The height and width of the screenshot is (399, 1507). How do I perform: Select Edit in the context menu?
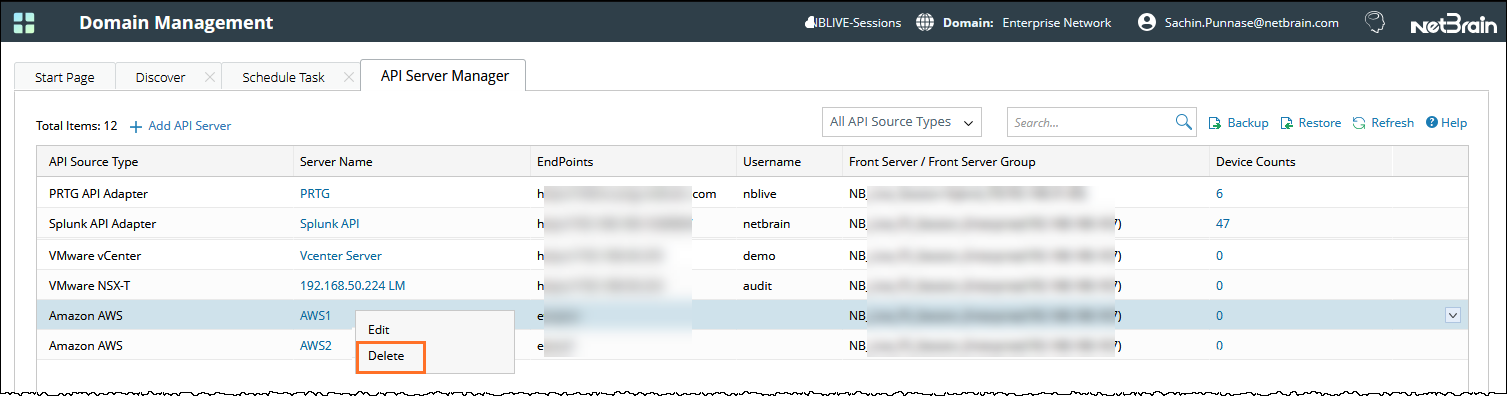tap(379, 329)
